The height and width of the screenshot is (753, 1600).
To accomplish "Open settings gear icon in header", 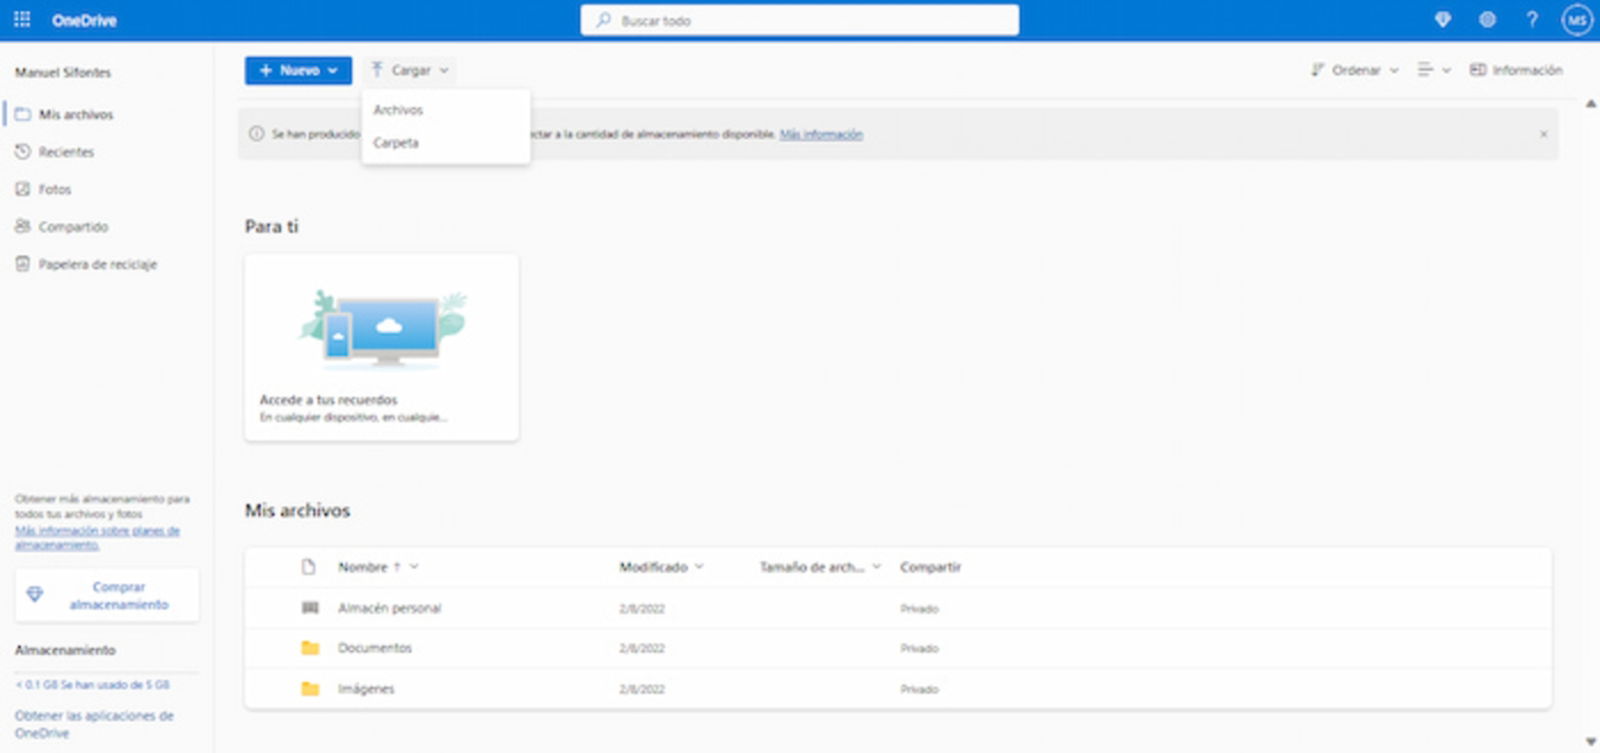I will (x=1487, y=19).
